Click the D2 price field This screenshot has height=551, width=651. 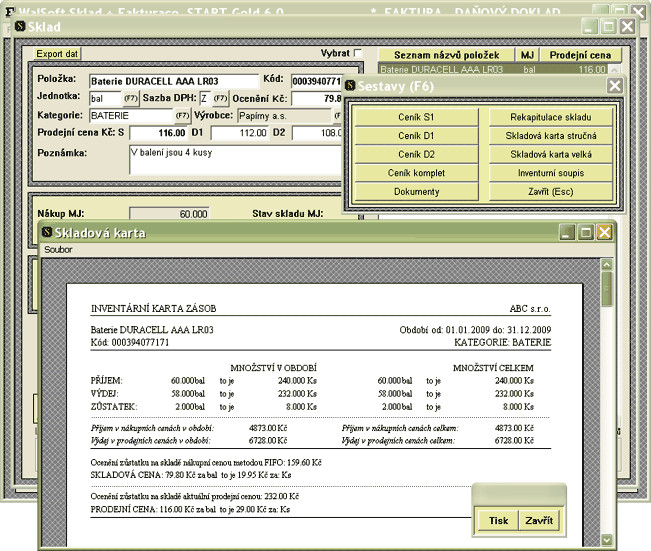[x=317, y=133]
